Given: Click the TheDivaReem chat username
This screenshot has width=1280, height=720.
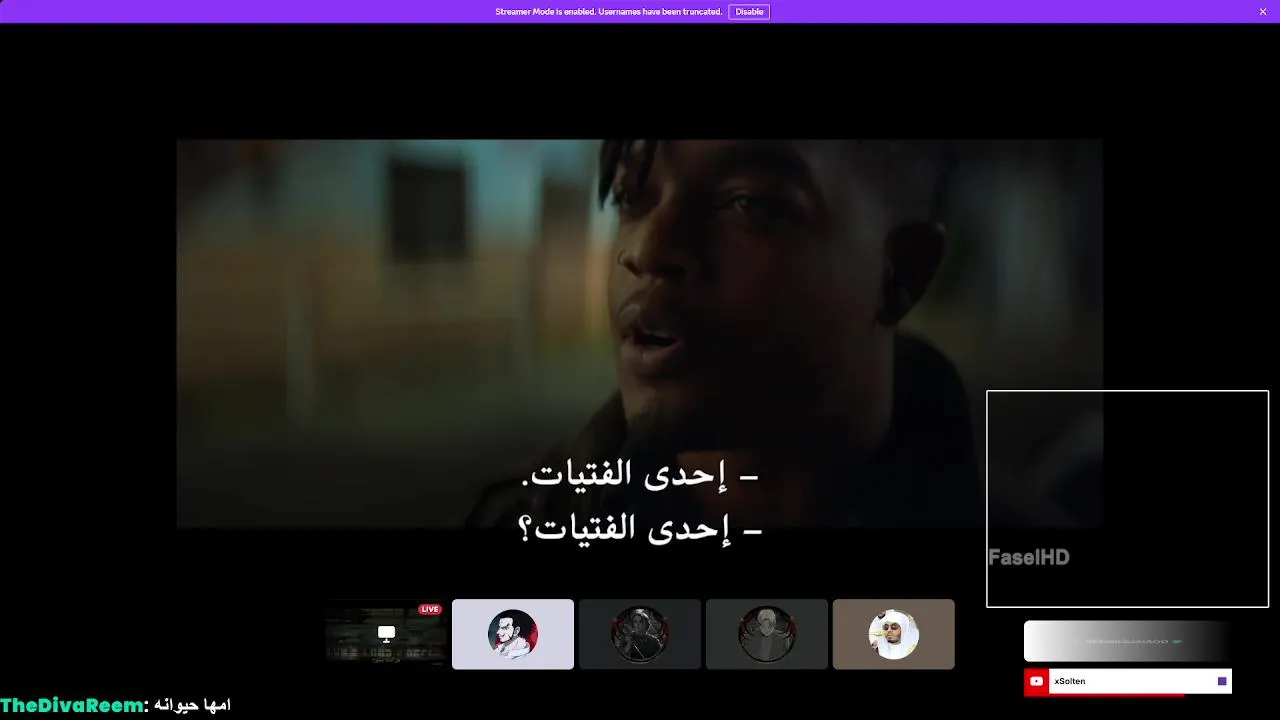Looking at the screenshot, I should point(72,706).
